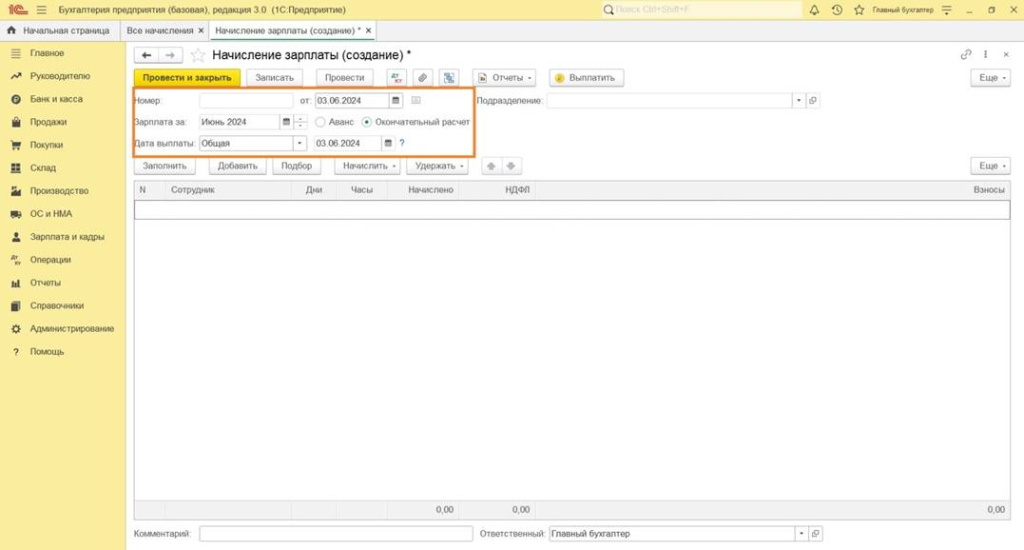Click the Провести и закрыть button
Image resolution: width=1024 pixels, height=550 pixels.
(187, 78)
